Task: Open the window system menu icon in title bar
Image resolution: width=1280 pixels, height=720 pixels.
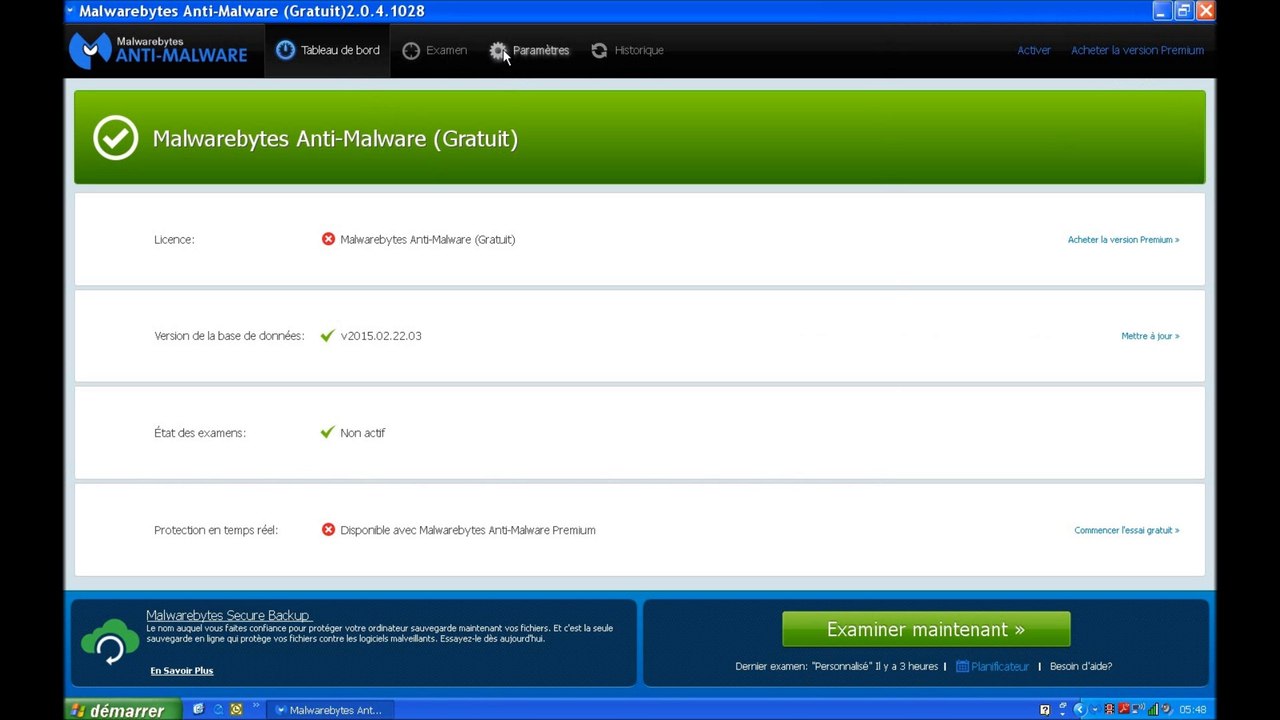Action: [x=70, y=11]
